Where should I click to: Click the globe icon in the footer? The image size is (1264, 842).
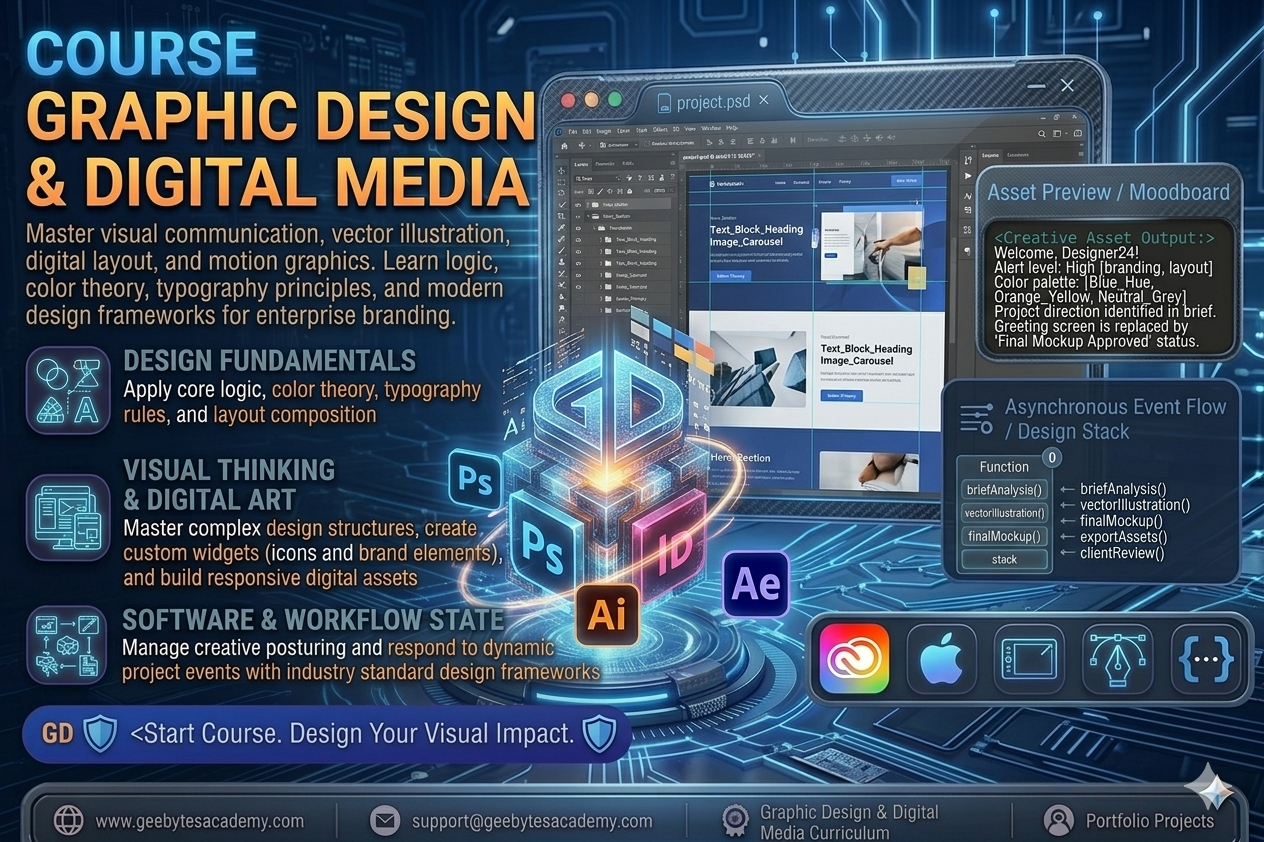point(68,821)
